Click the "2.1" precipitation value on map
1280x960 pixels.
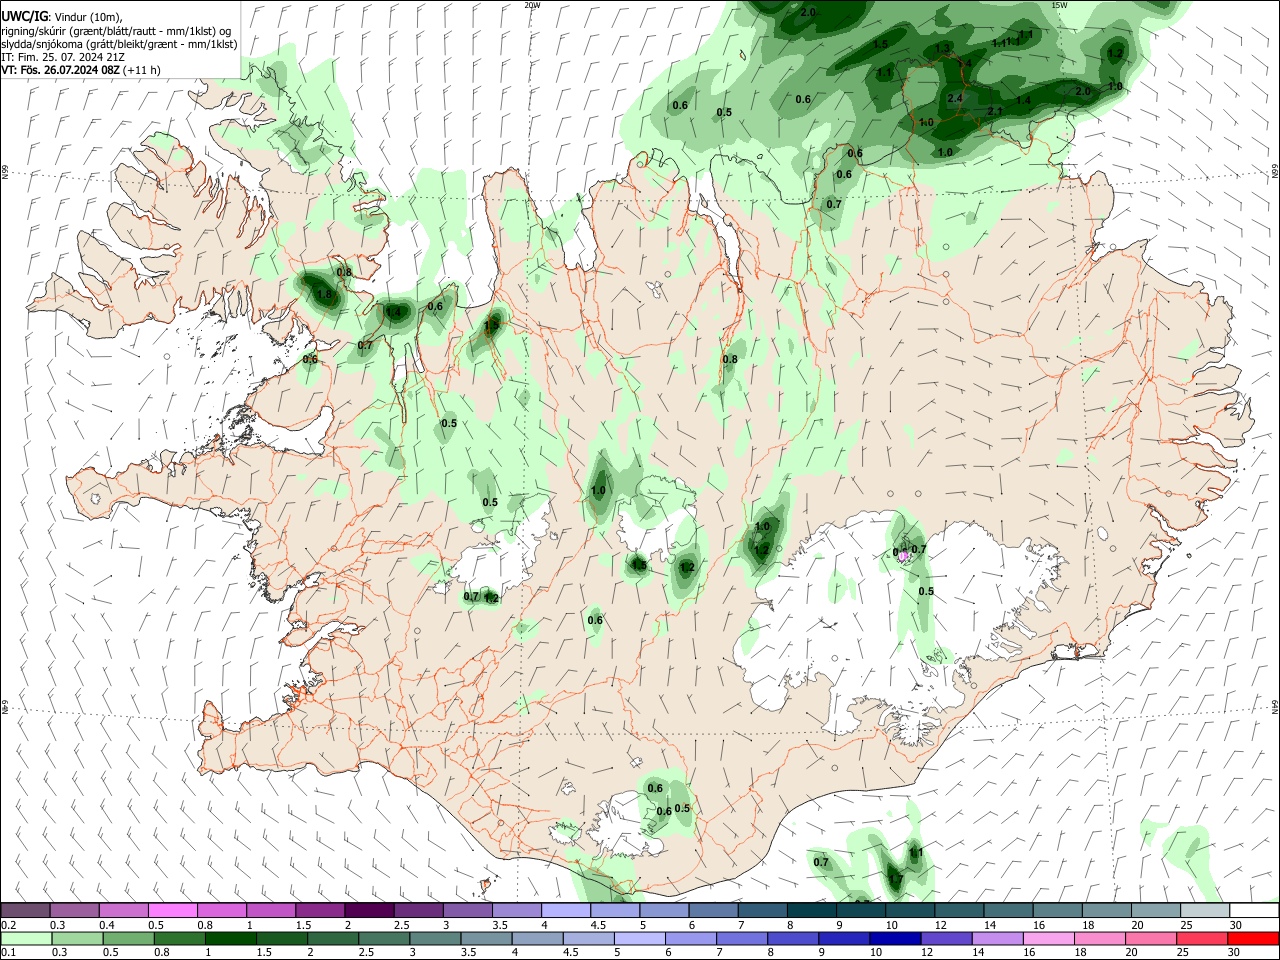click(x=995, y=111)
